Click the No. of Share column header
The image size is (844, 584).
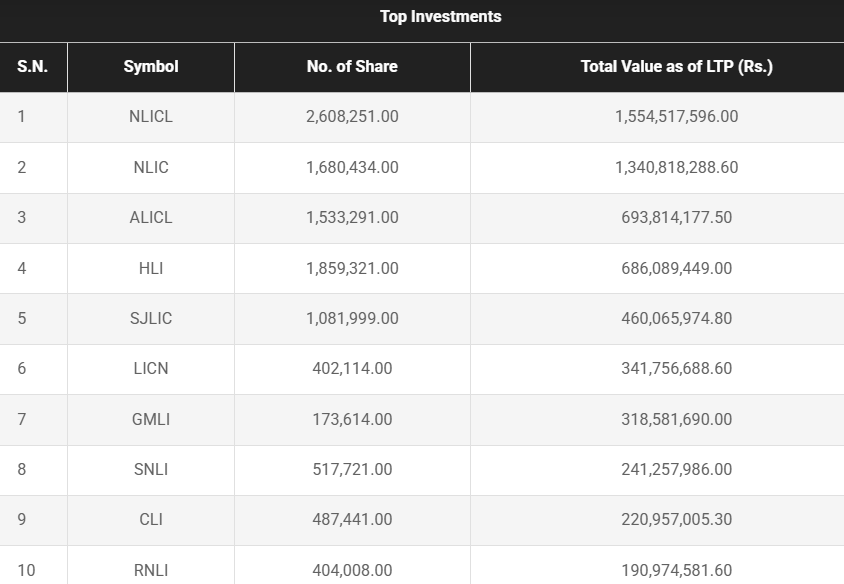352,67
